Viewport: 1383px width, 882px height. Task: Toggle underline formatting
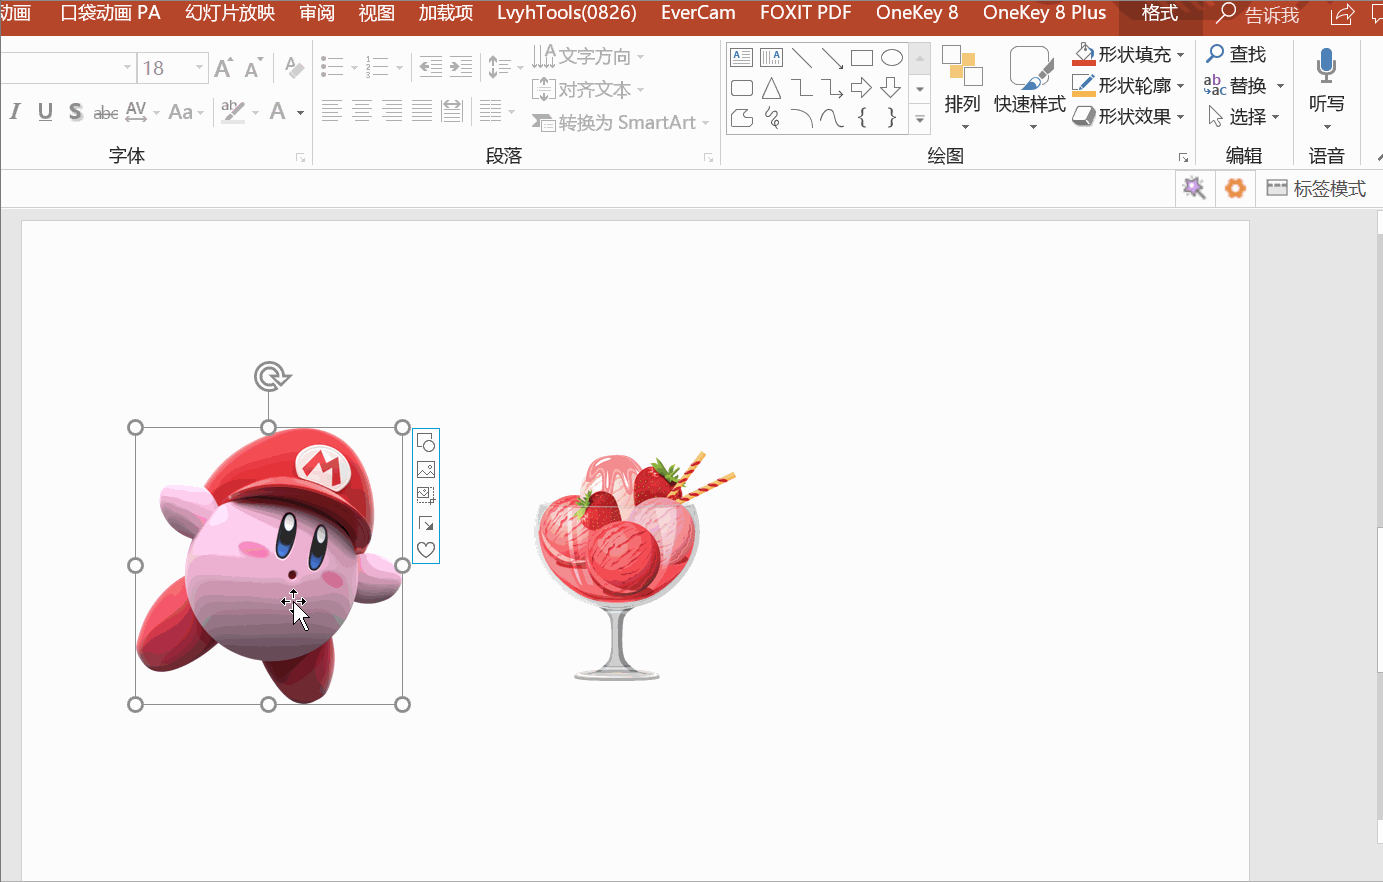click(x=45, y=112)
